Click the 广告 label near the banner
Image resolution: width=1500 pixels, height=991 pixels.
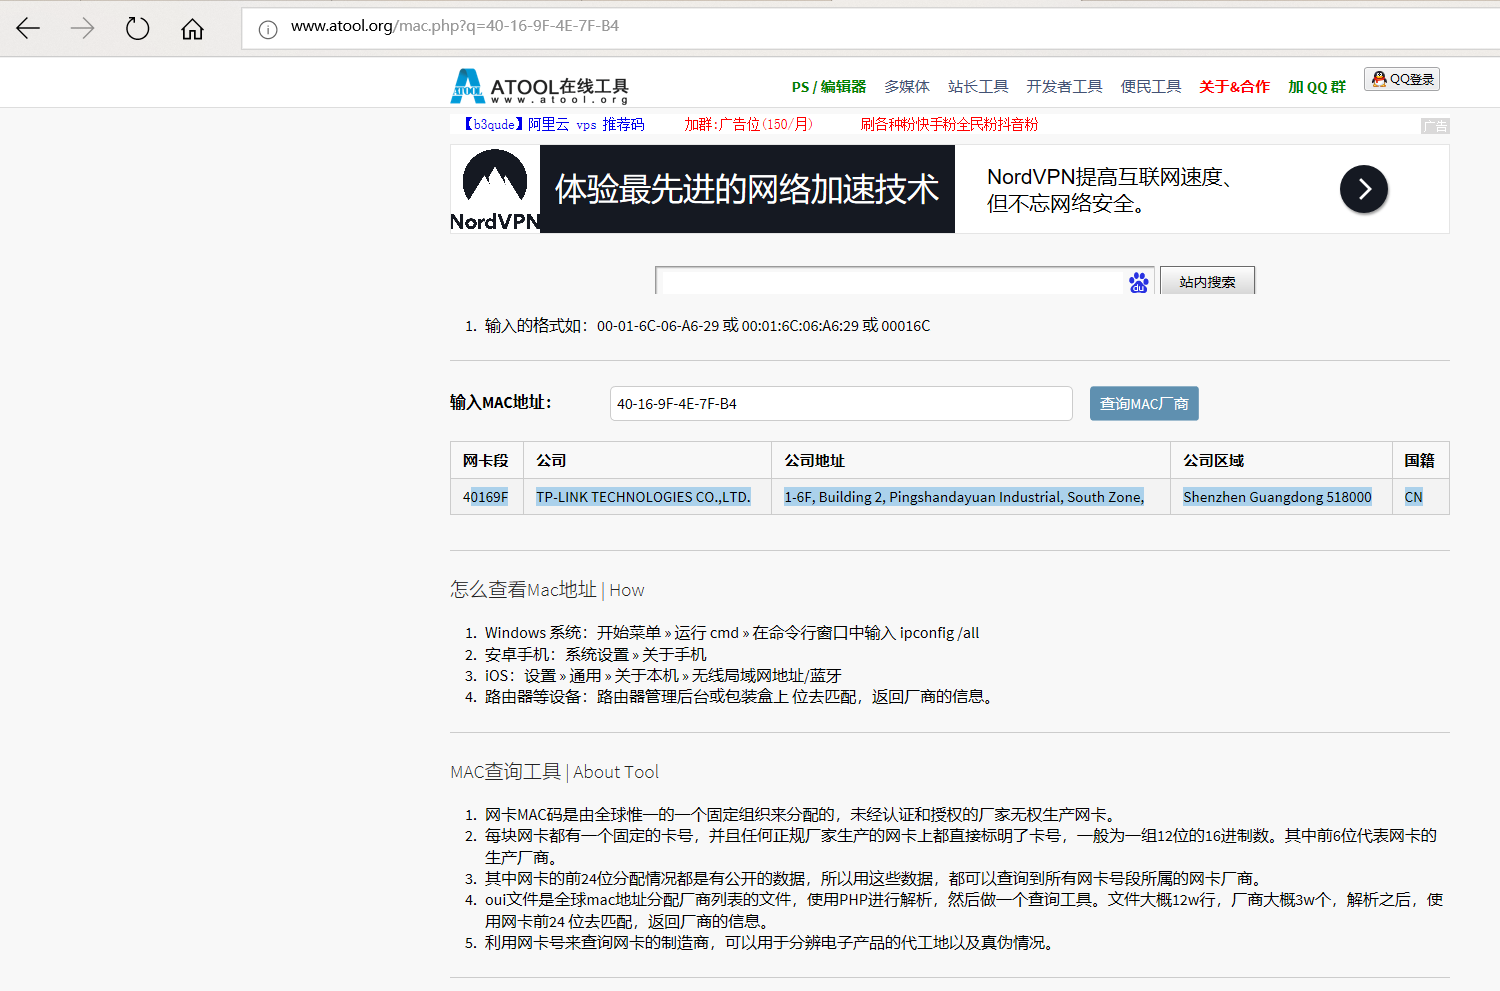click(x=1435, y=126)
